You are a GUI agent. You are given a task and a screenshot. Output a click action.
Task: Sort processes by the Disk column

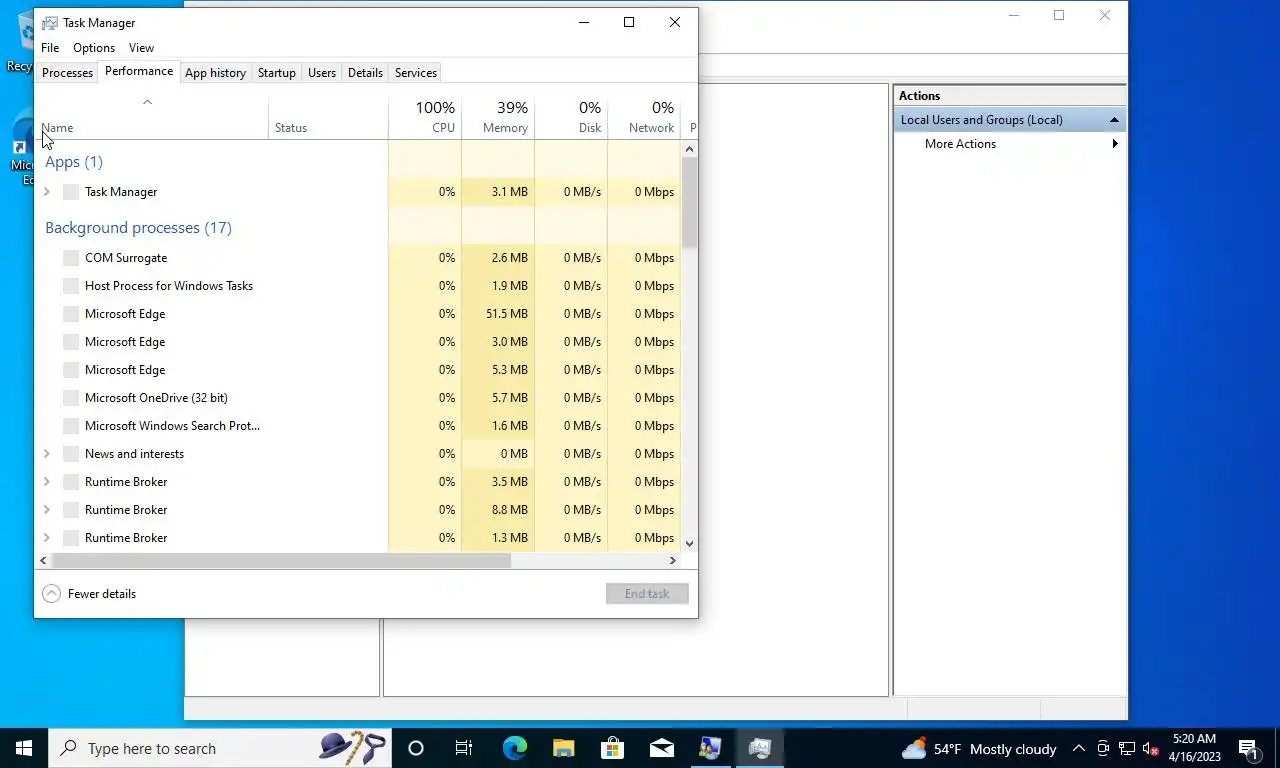571,117
